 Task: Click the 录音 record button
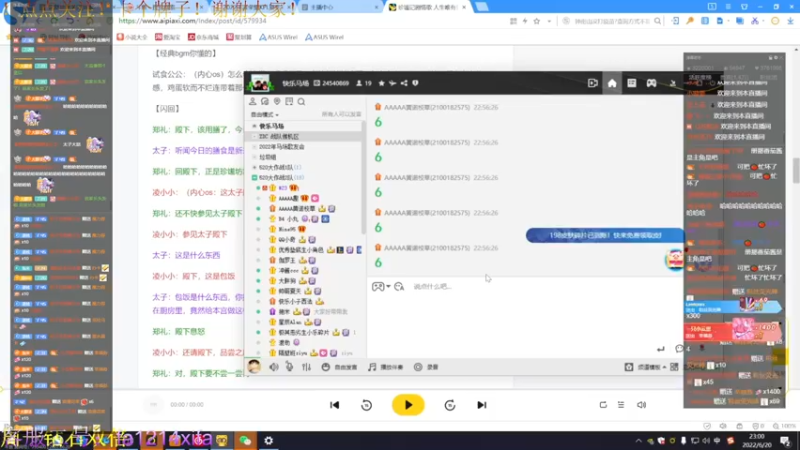[x=427, y=367]
